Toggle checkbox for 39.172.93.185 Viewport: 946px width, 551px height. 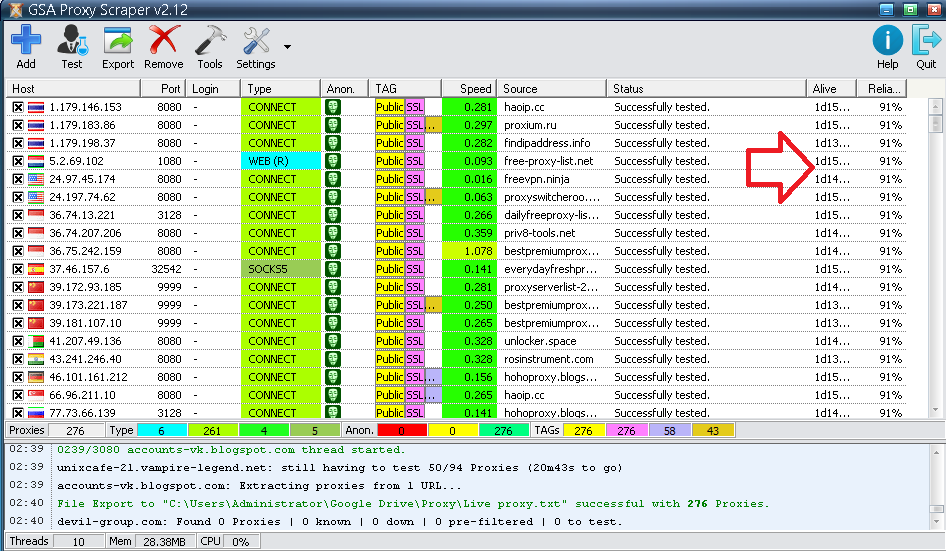(18, 287)
